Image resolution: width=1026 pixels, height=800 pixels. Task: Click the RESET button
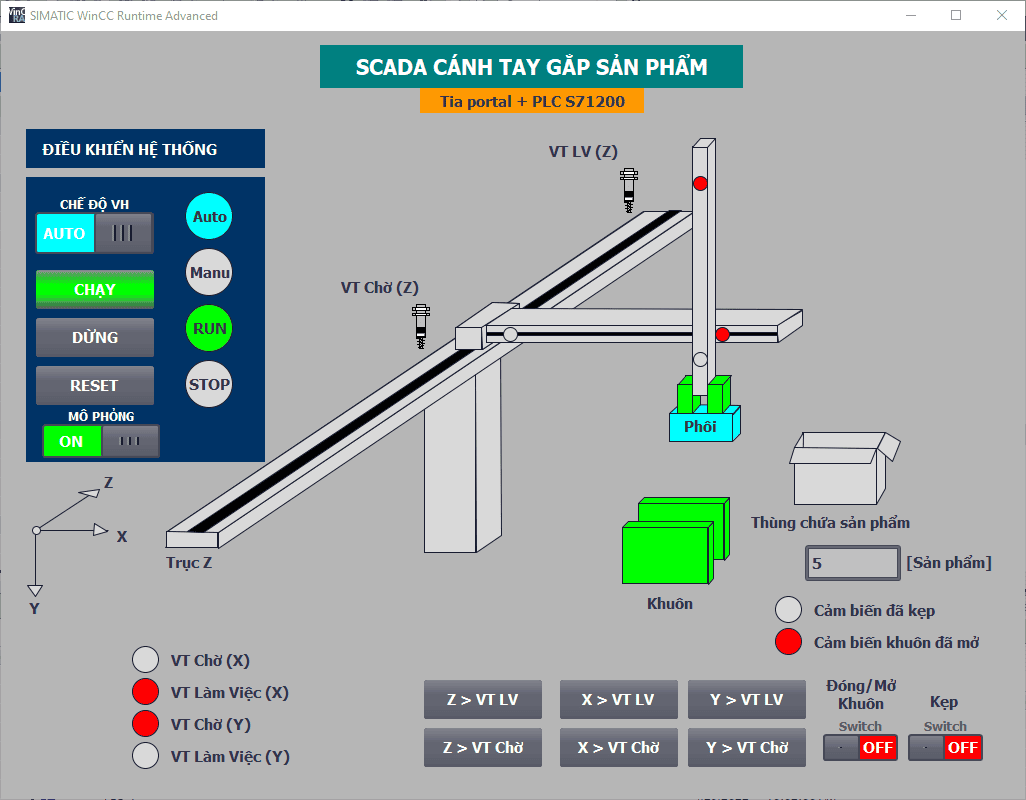pyautogui.click(x=95, y=385)
